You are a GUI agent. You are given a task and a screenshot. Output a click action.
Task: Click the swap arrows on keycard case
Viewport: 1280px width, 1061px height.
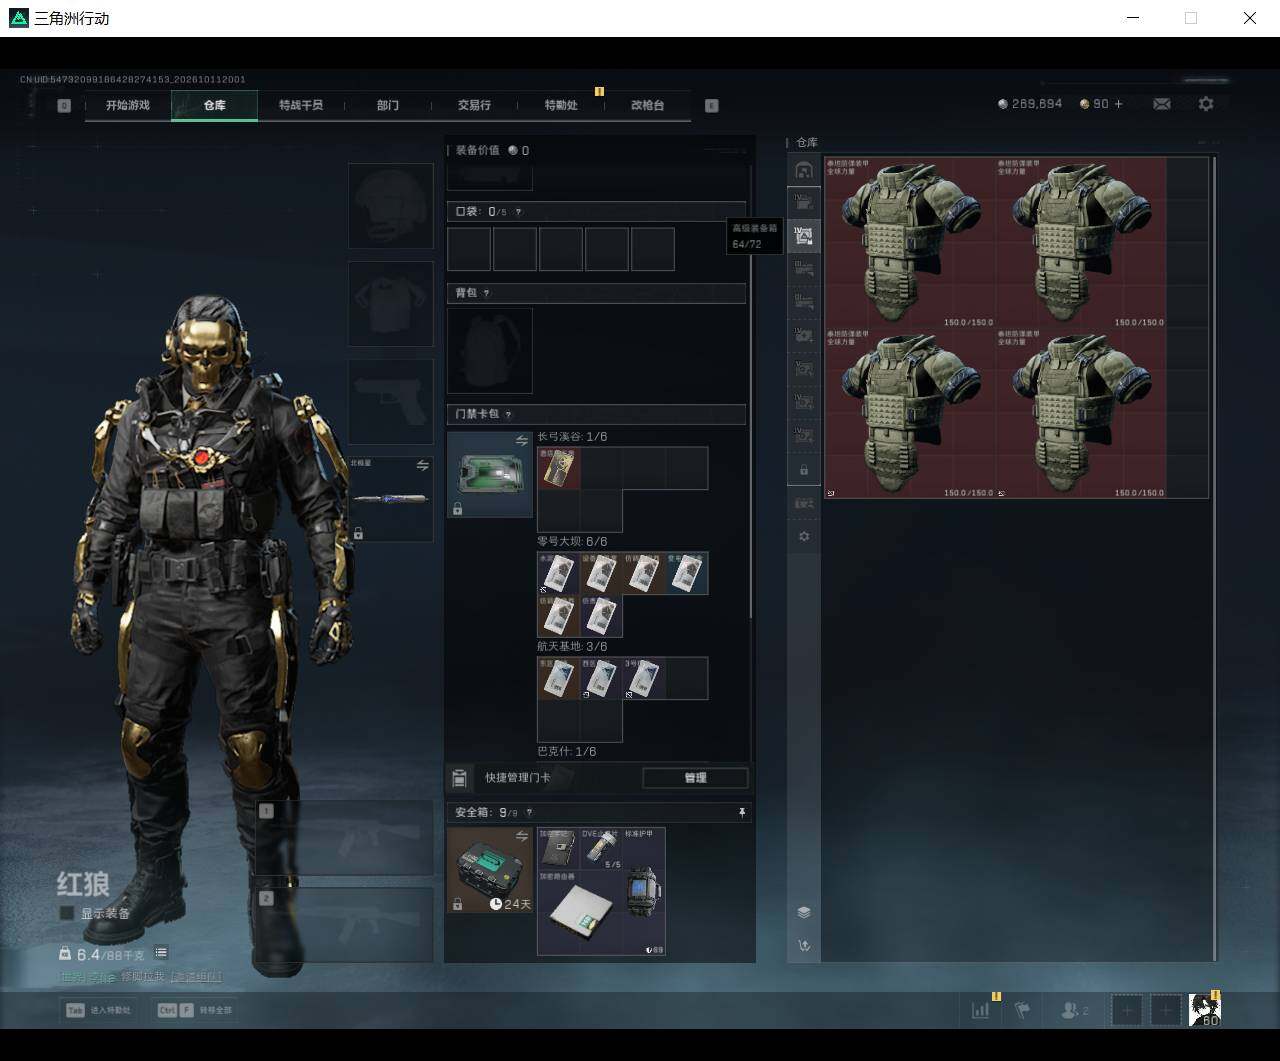tap(521, 441)
